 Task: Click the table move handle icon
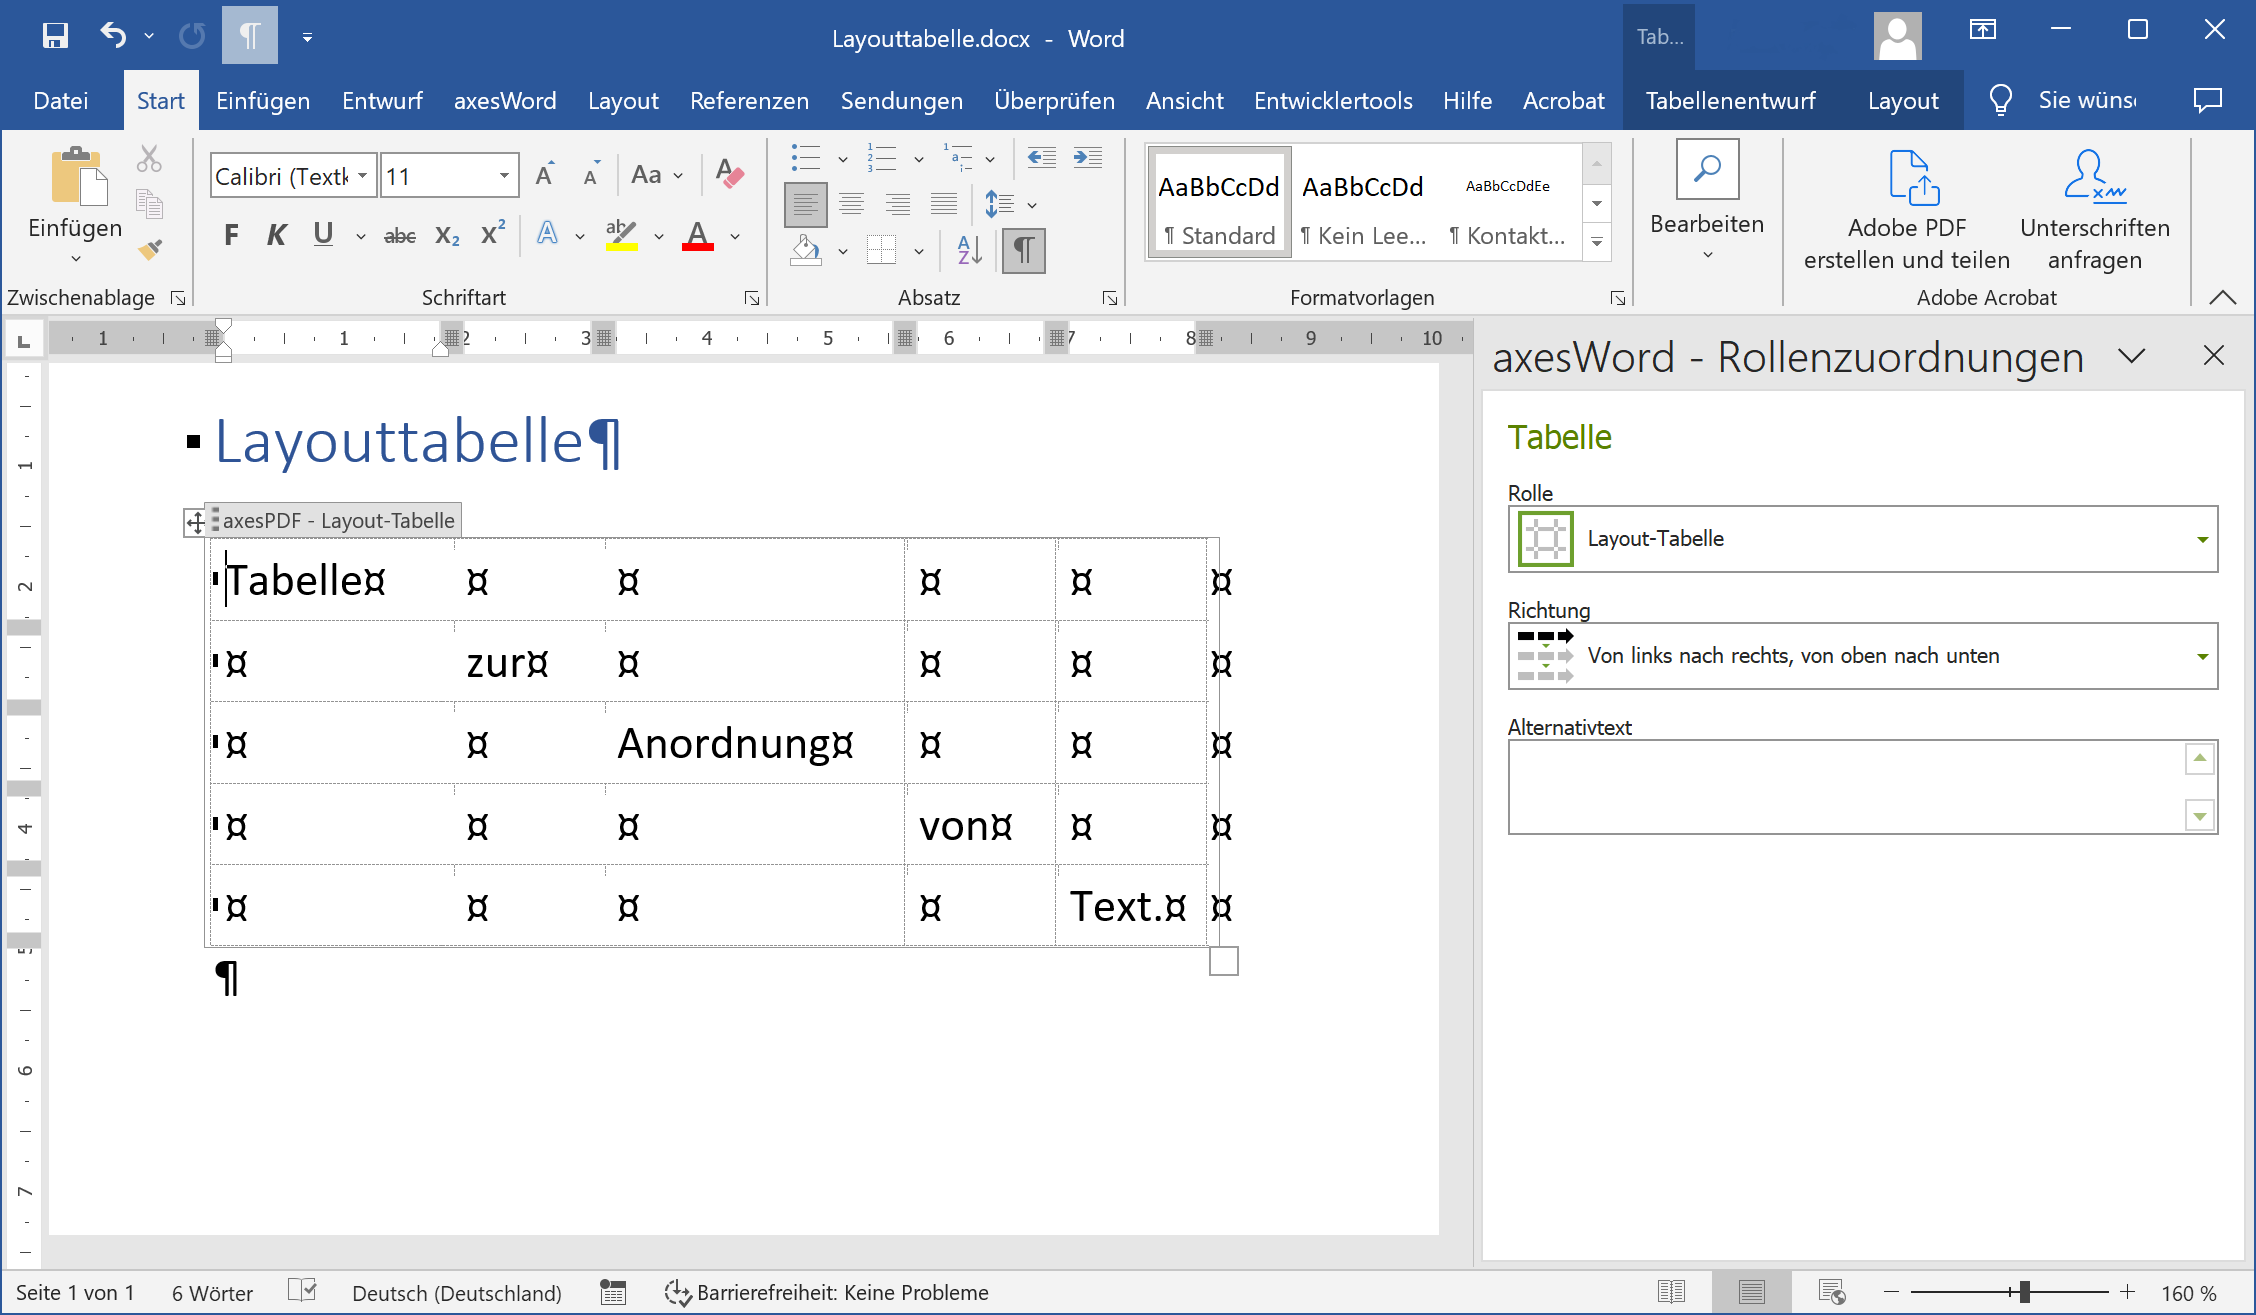[x=195, y=521]
